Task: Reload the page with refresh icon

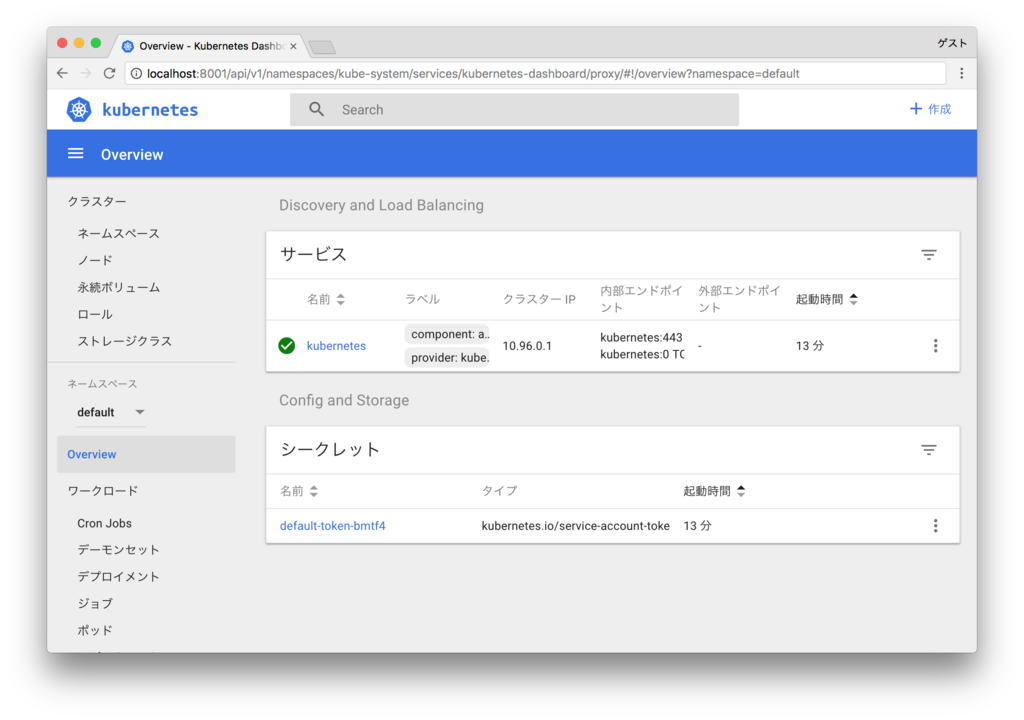Action: (x=110, y=73)
